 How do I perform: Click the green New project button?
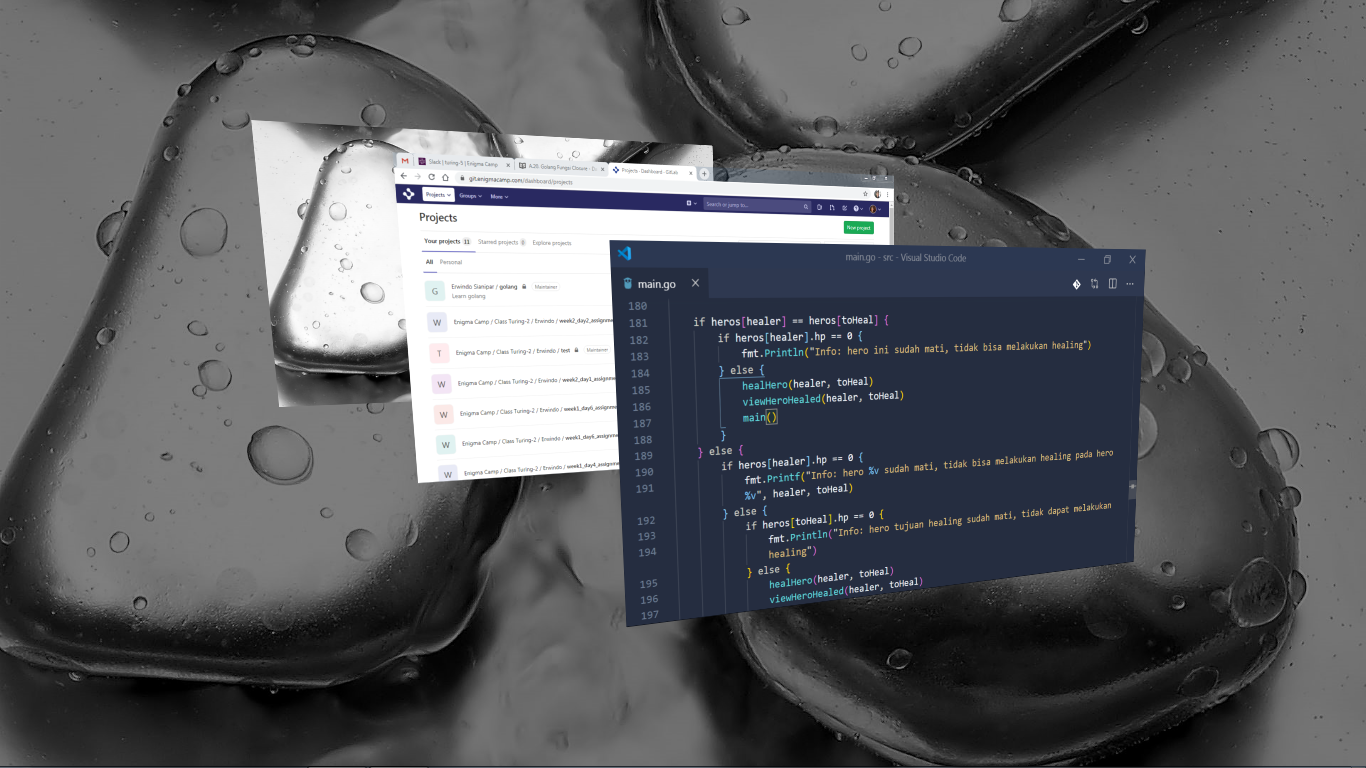click(858, 228)
